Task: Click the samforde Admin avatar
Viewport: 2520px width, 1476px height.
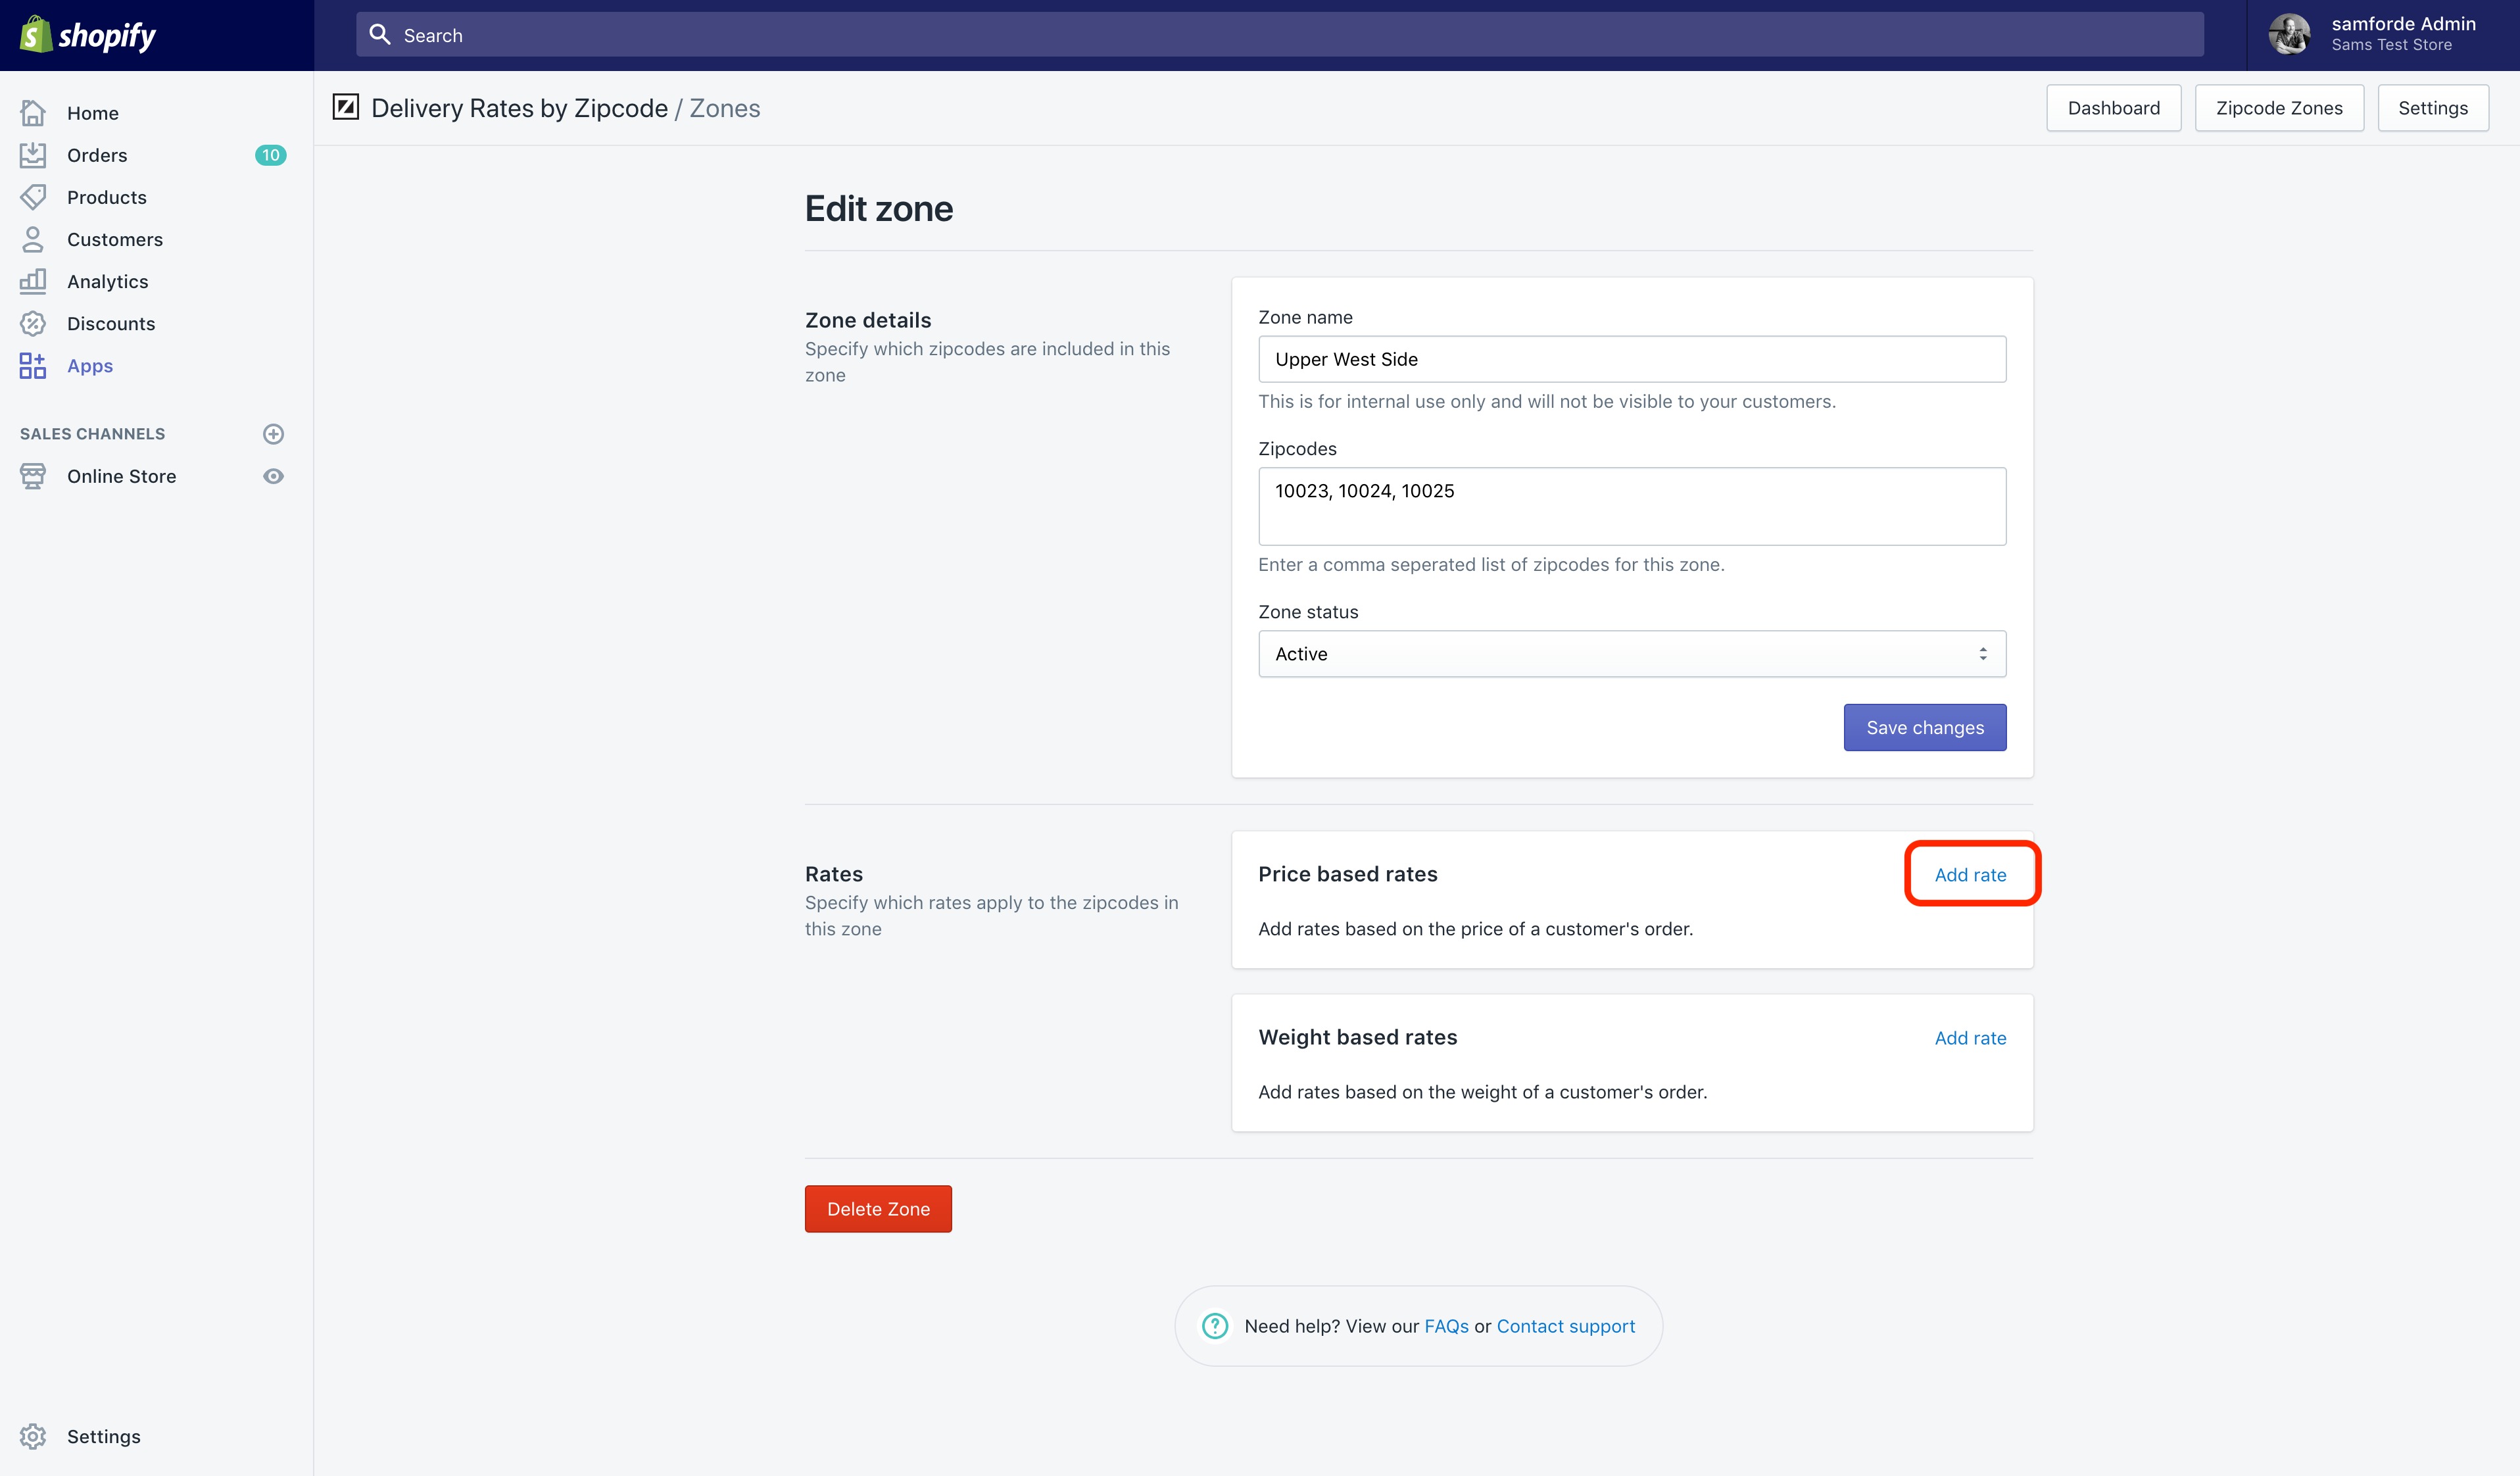Action: [x=2289, y=35]
